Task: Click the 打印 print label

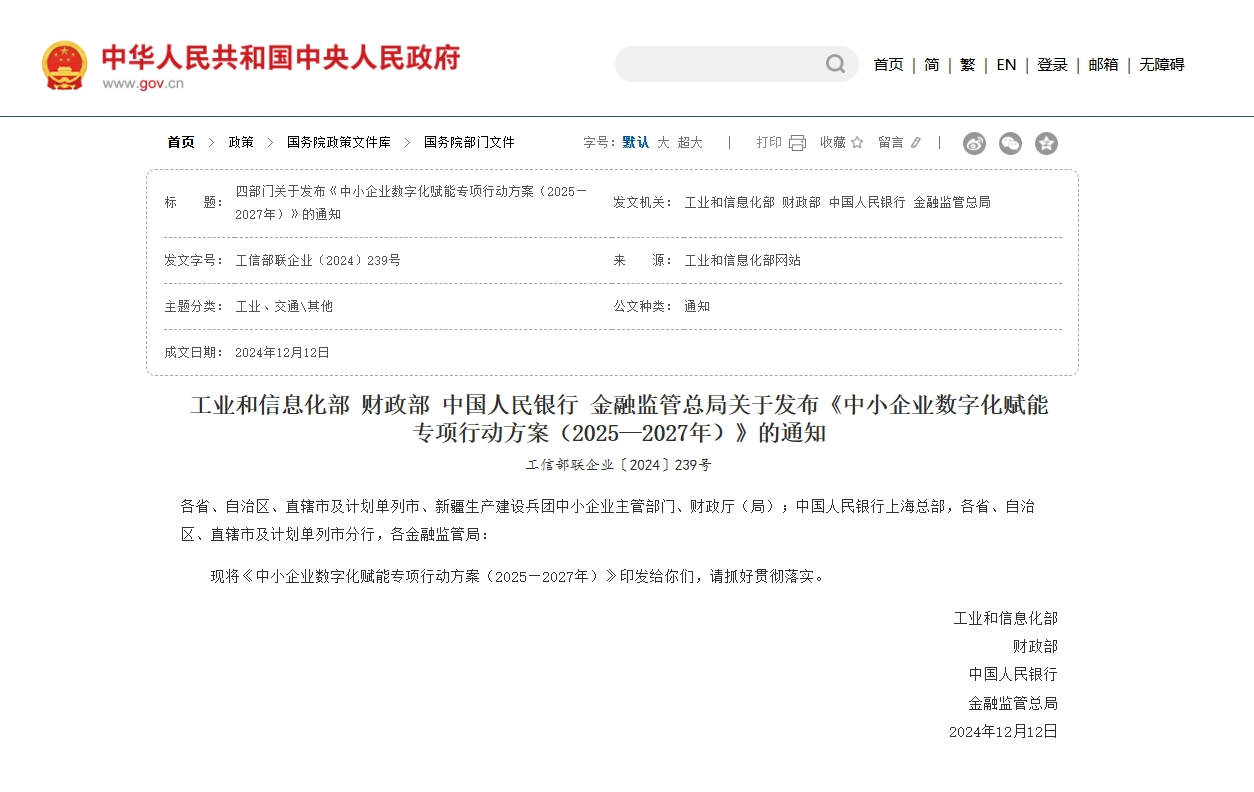Action: (x=769, y=143)
